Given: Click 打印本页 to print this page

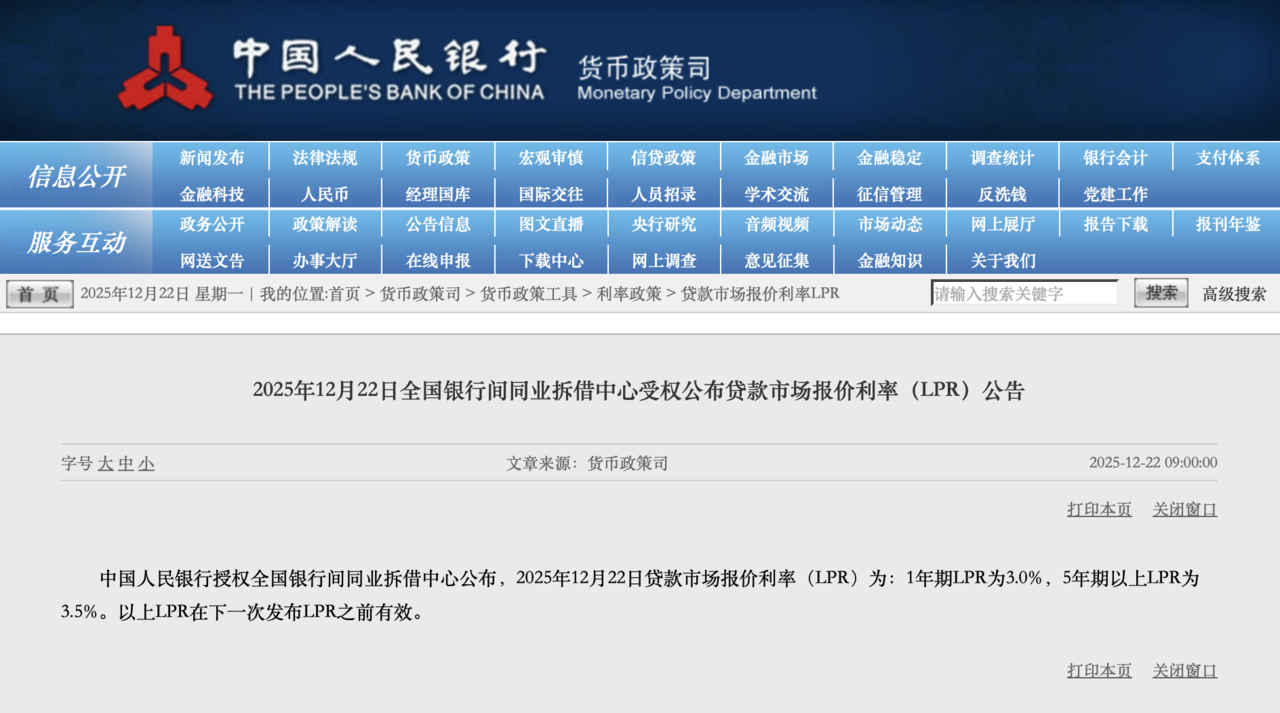Looking at the screenshot, I should point(1098,509).
